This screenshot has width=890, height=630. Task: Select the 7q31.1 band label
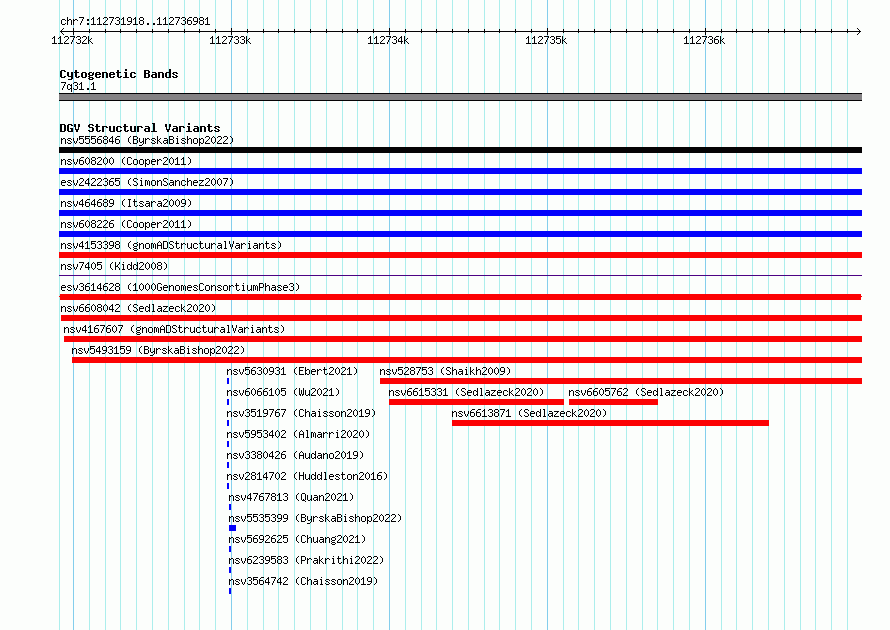[78, 86]
